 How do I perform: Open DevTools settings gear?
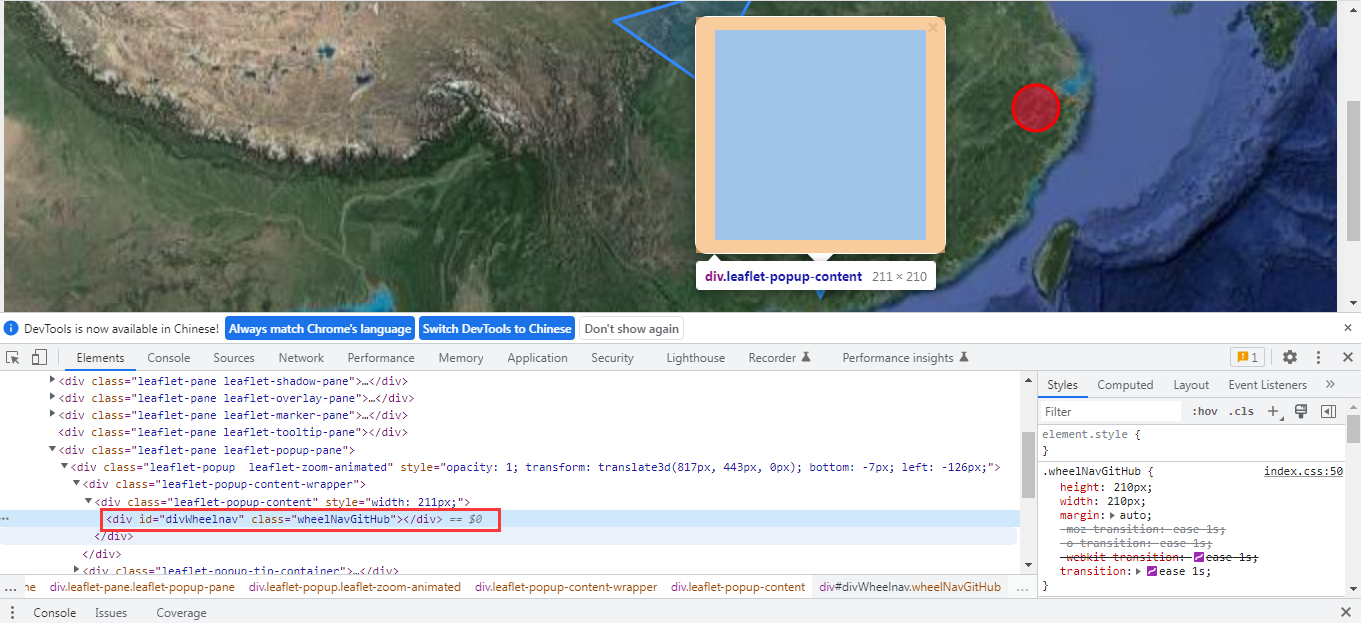point(1290,357)
